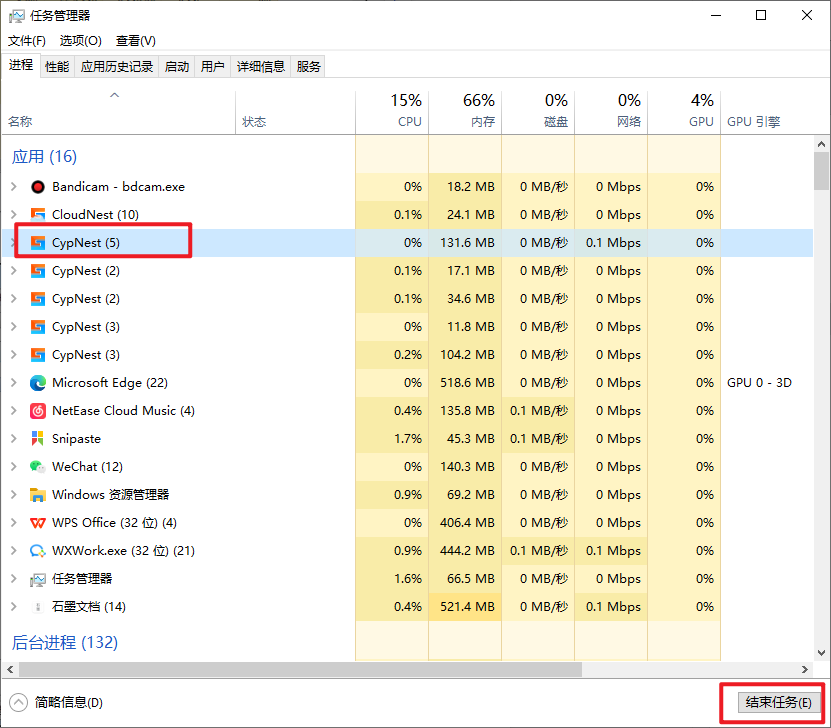Expand the WPS Office (32 位) group

pos(14,522)
